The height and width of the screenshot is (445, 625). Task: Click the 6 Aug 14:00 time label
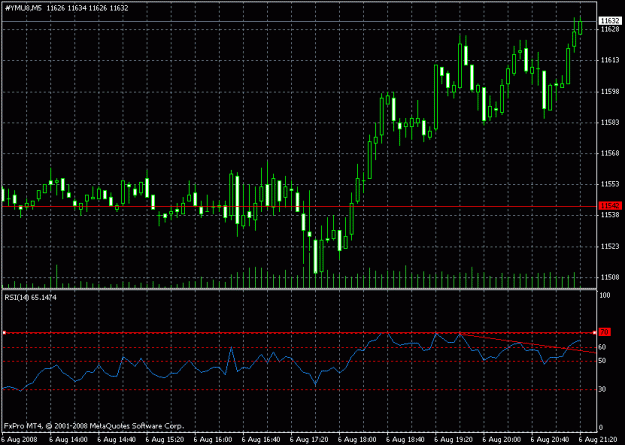coord(68,439)
